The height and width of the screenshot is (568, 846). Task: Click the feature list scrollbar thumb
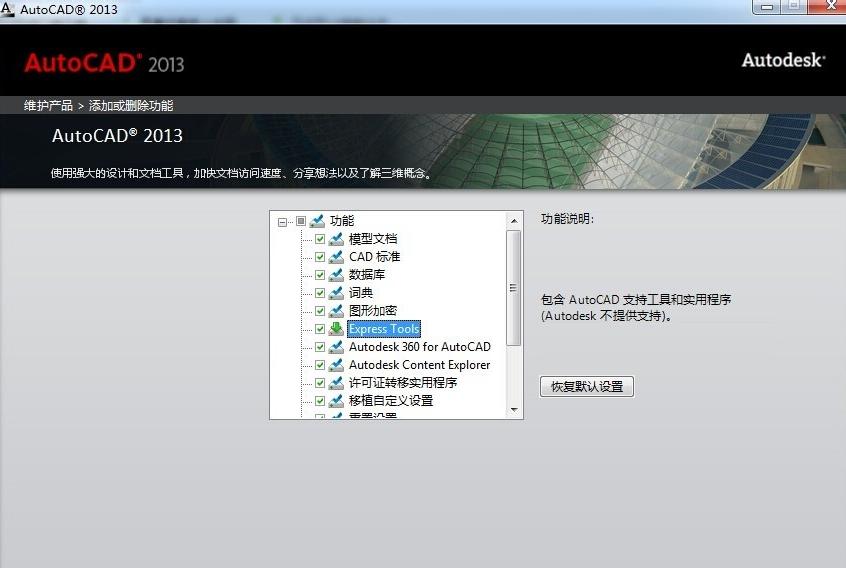[514, 288]
